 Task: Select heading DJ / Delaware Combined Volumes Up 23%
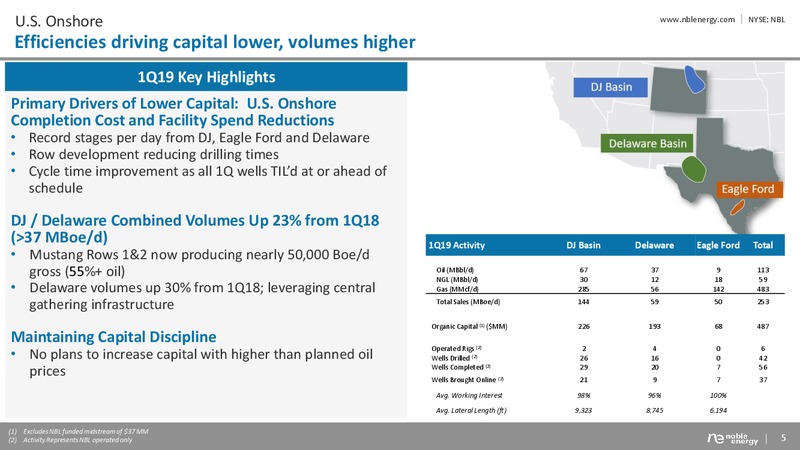coord(195,229)
